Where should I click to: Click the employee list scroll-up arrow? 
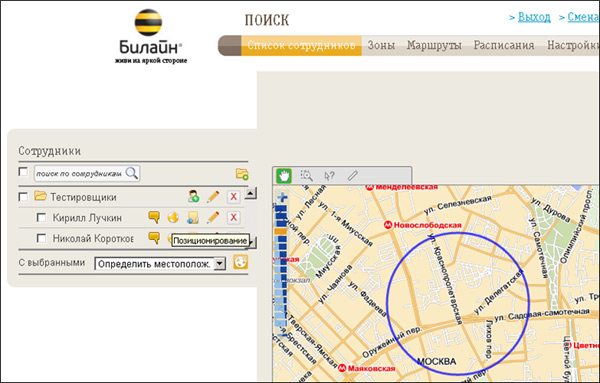(x=250, y=193)
